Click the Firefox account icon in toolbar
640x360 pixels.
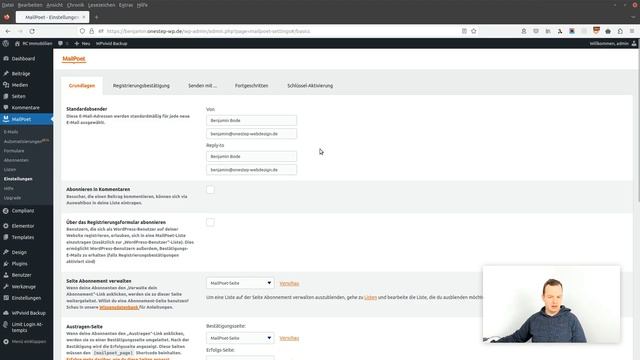click(x=524, y=31)
